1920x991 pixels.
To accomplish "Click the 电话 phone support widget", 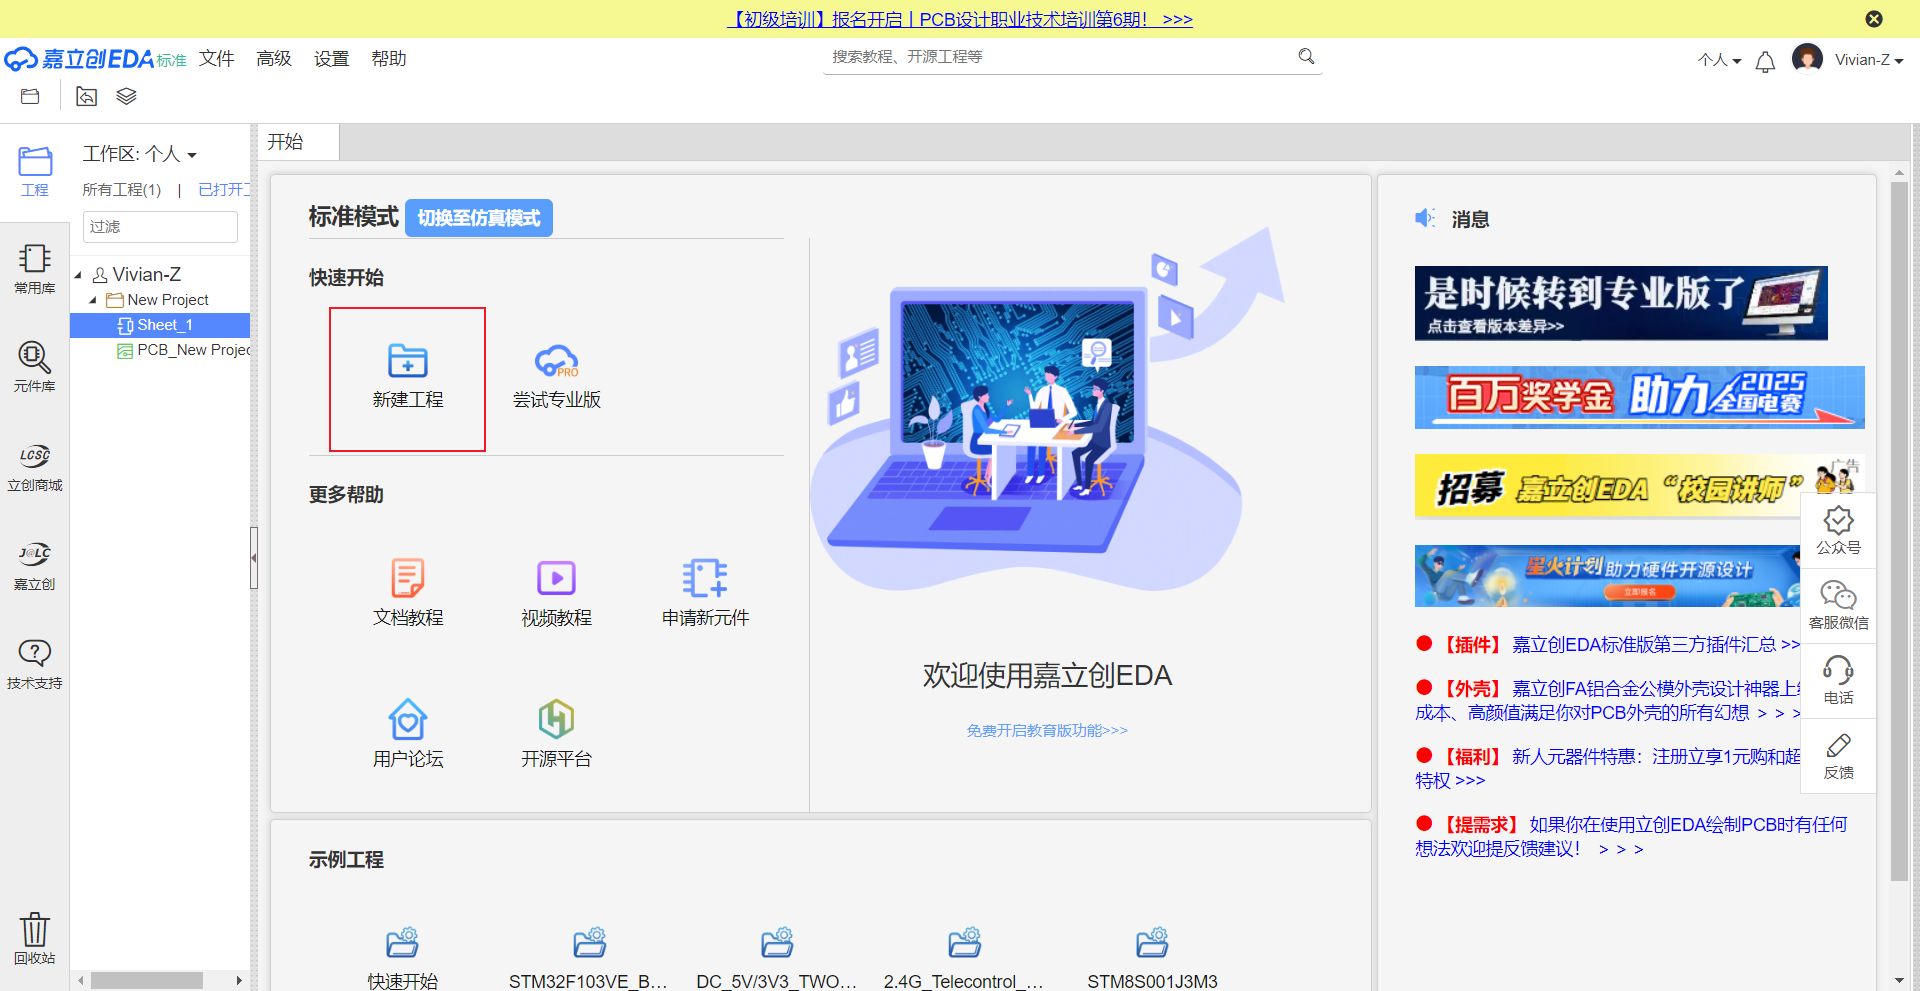I will [x=1838, y=681].
